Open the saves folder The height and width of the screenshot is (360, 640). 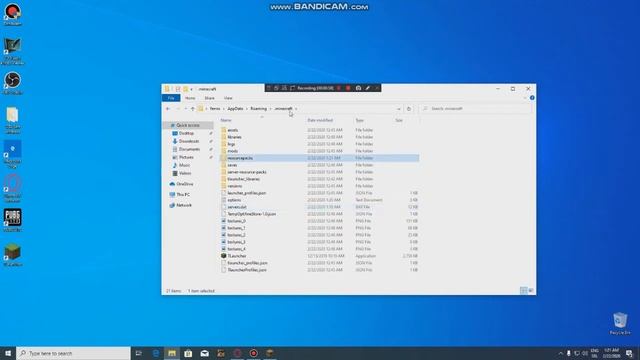tap(232, 165)
